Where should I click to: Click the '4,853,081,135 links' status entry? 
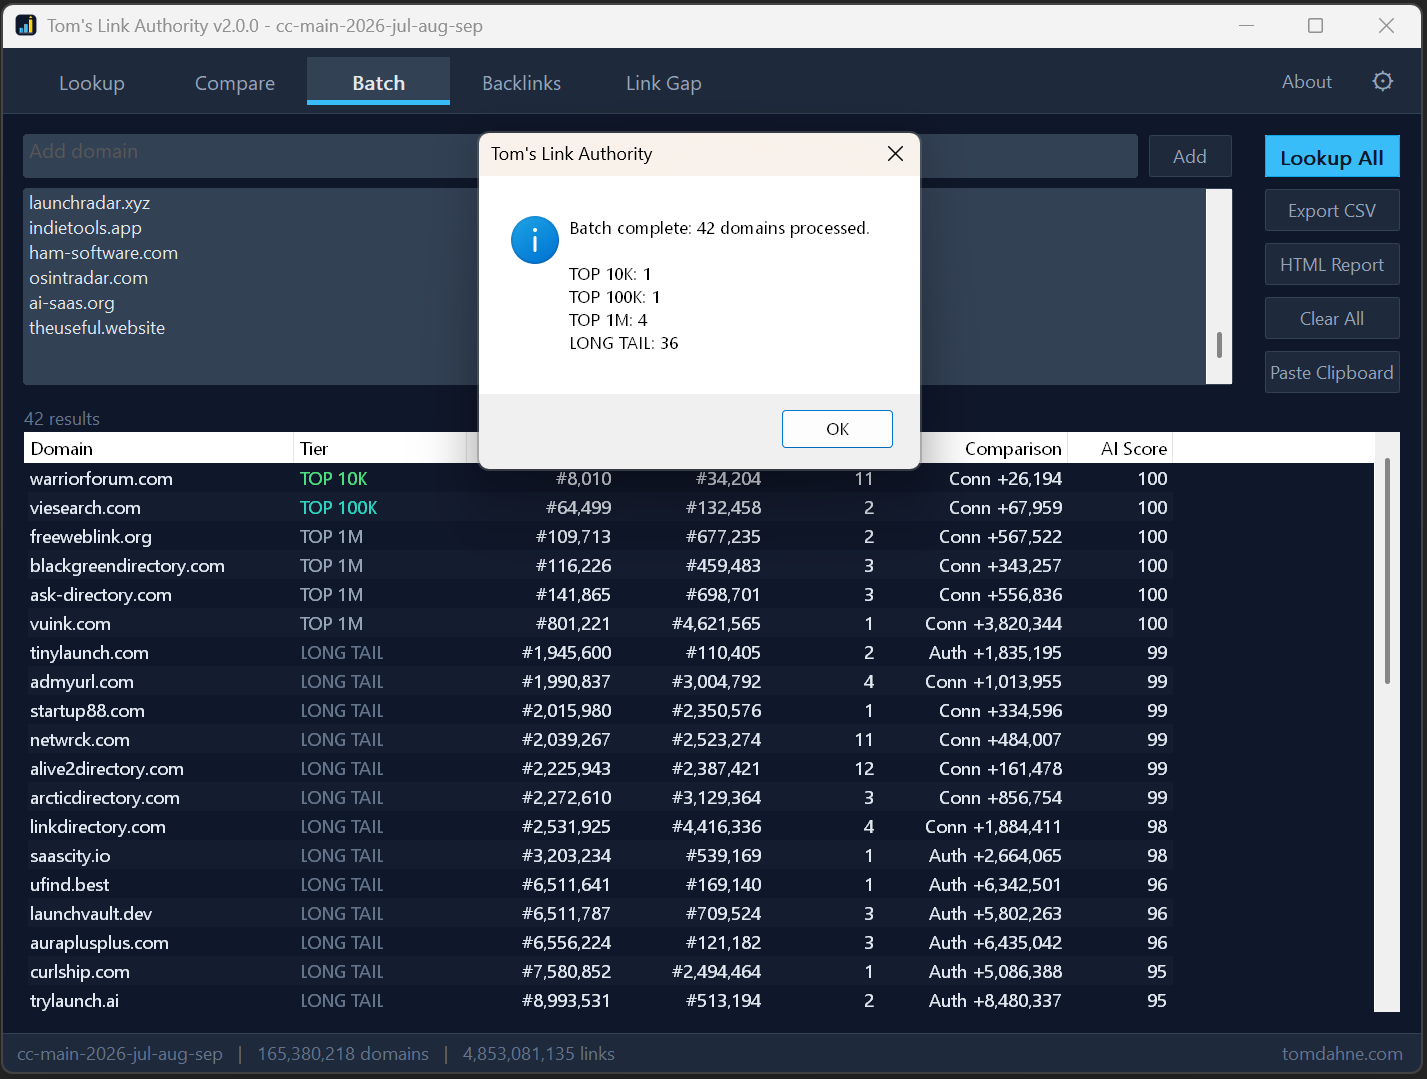click(x=539, y=1054)
